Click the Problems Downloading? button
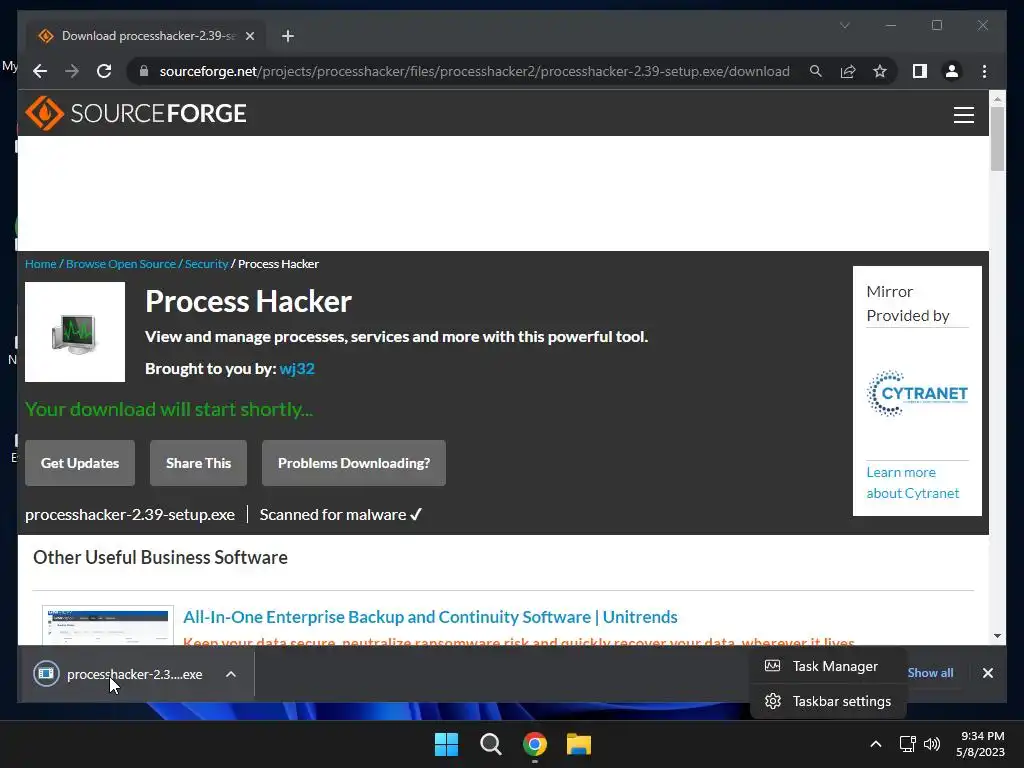This screenshot has width=1024, height=768. 354,463
